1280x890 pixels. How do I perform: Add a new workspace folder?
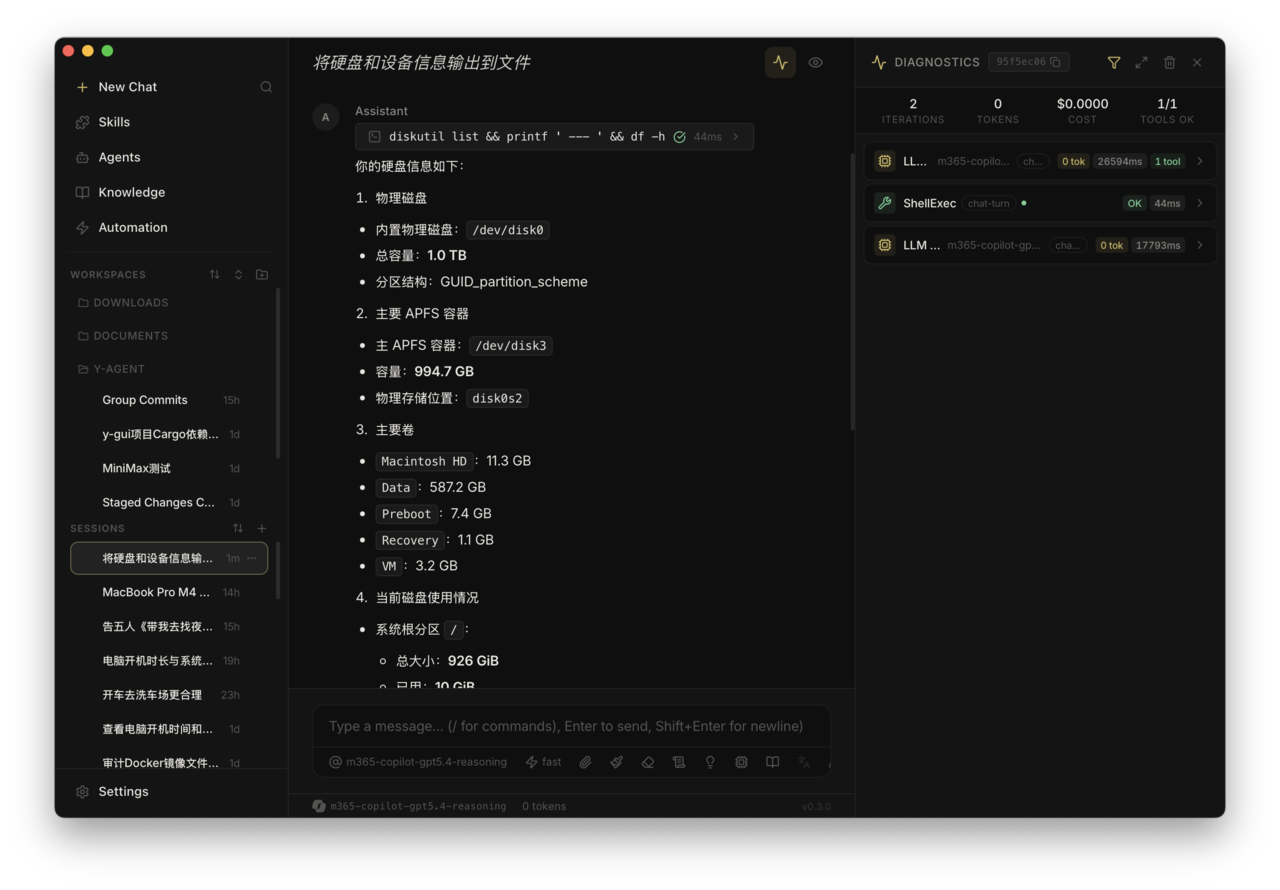[262, 274]
